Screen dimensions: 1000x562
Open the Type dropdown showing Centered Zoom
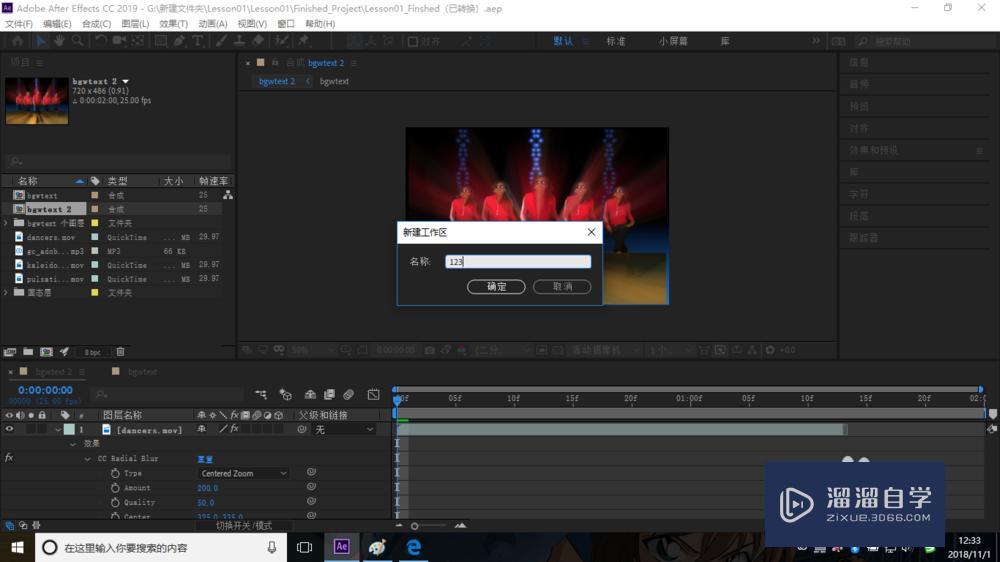(x=243, y=473)
